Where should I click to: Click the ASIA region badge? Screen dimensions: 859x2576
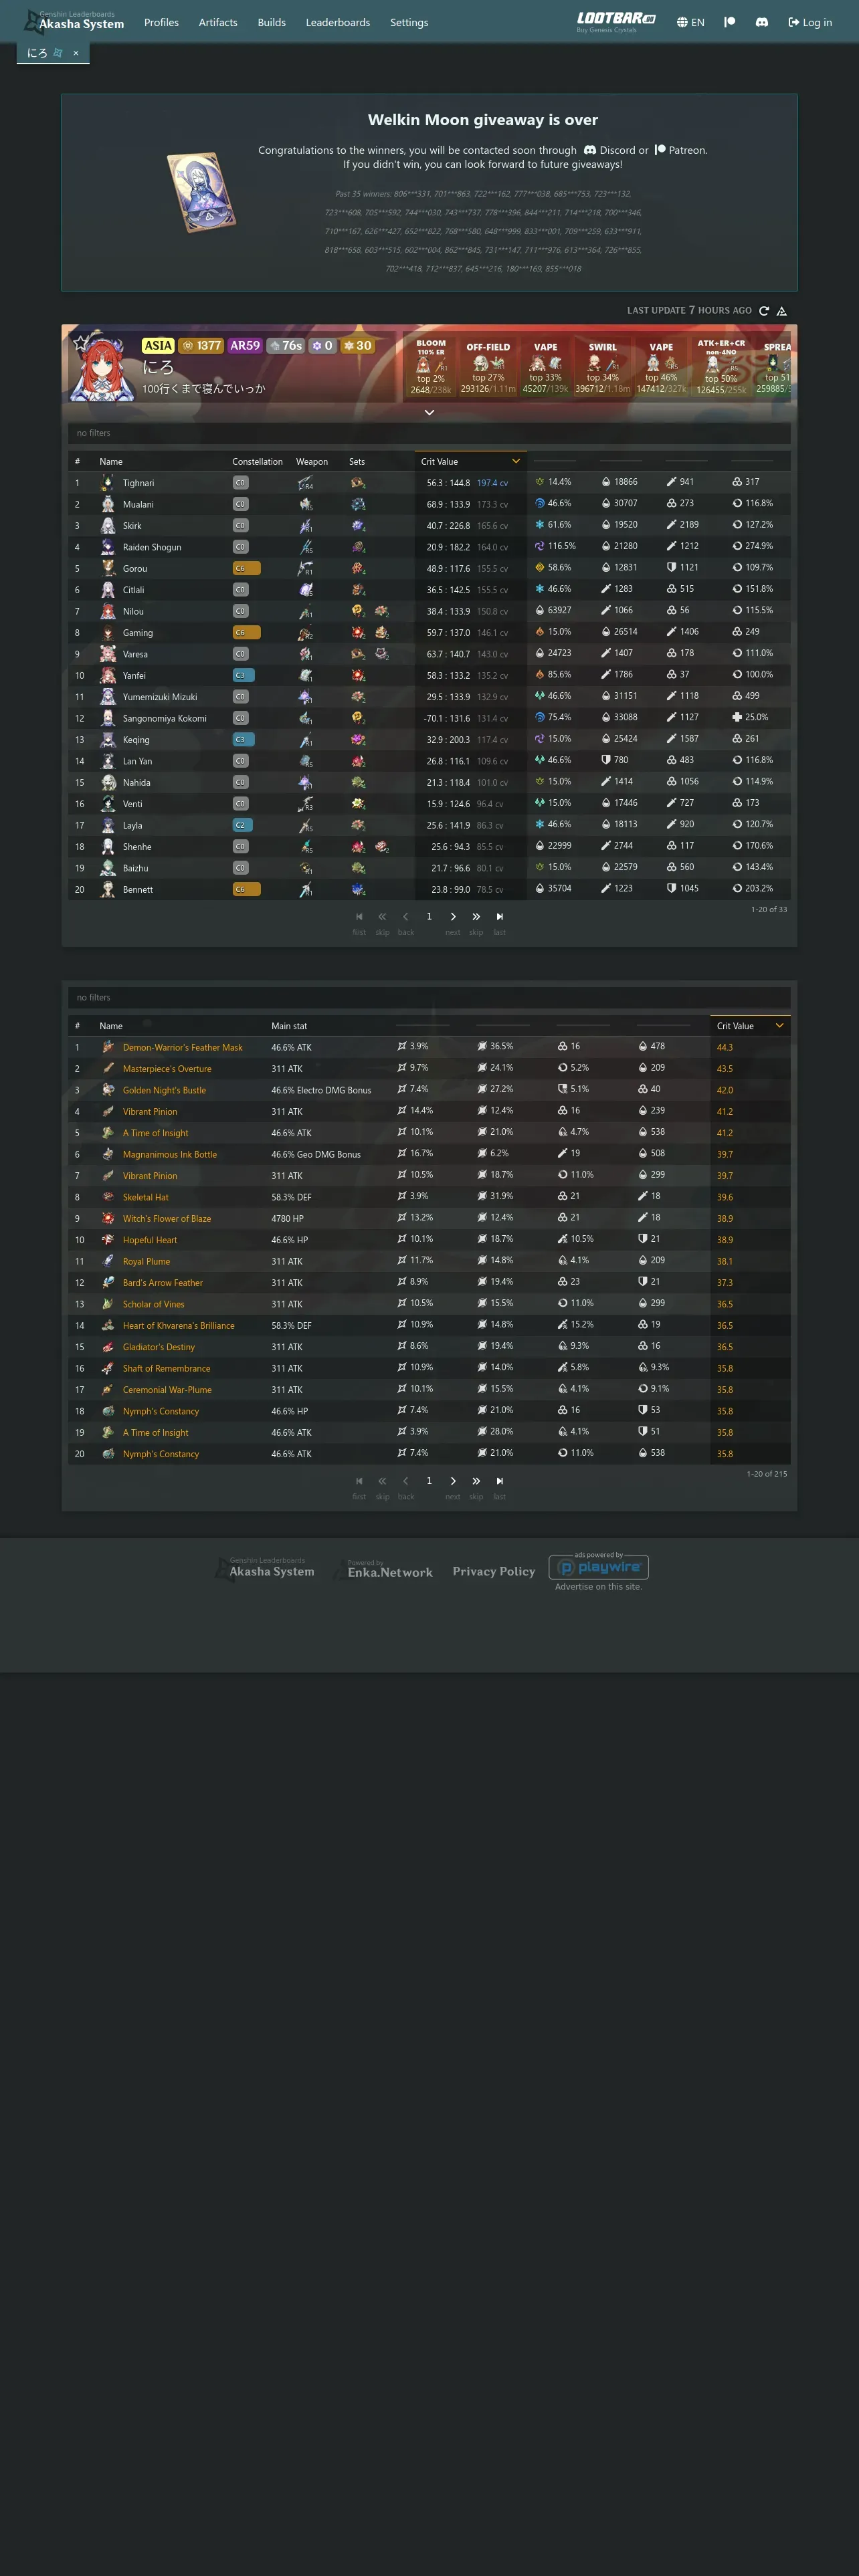[x=158, y=346]
